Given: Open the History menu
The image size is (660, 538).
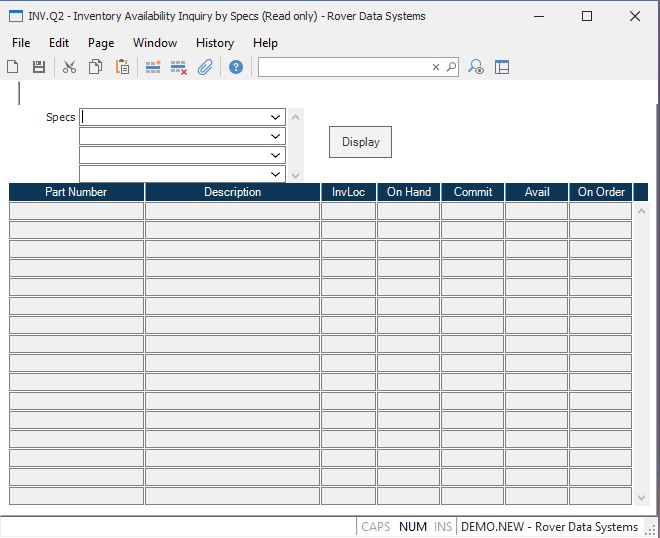Looking at the screenshot, I should pyautogui.click(x=214, y=43).
